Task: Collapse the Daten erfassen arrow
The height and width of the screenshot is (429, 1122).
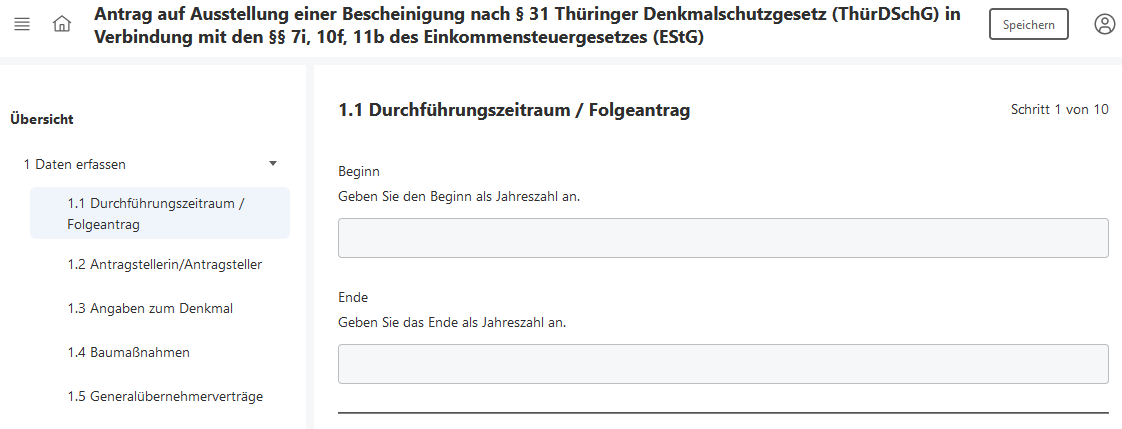Action: coord(273,164)
